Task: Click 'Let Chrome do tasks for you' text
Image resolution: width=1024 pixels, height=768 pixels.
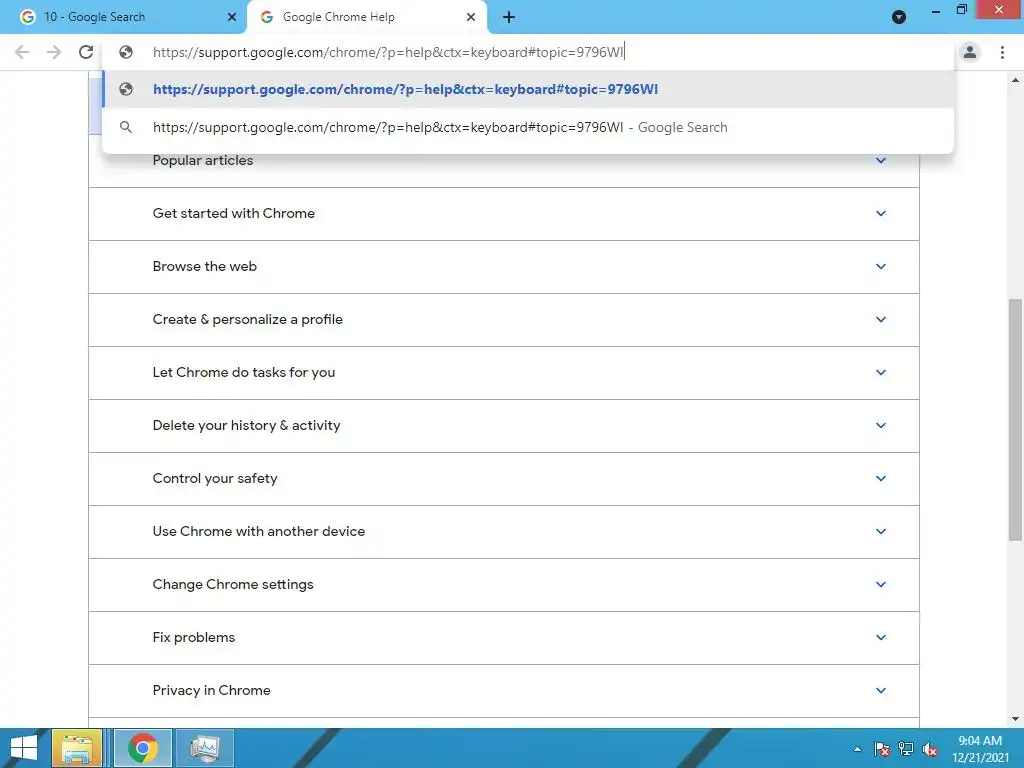Action: tap(244, 372)
